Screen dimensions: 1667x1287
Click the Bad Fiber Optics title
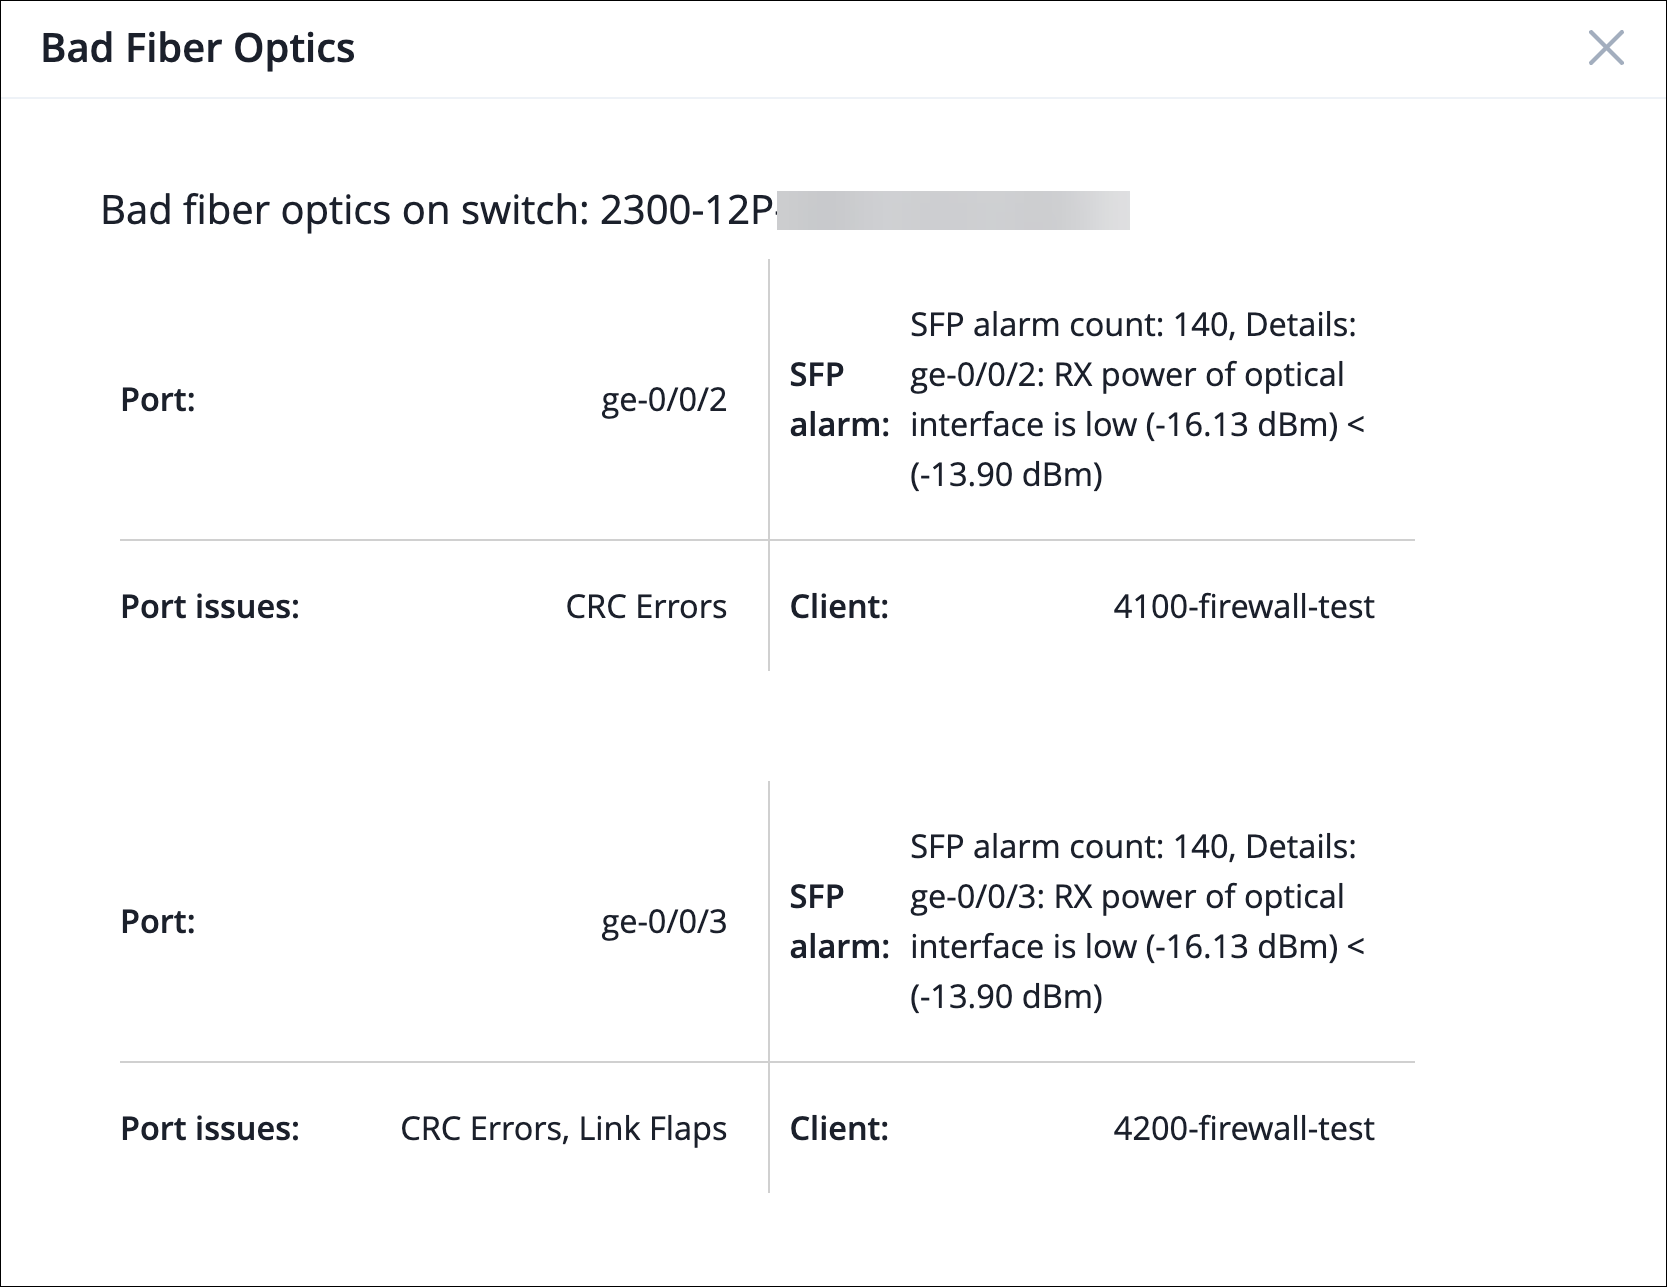click(x=197, y=48)
